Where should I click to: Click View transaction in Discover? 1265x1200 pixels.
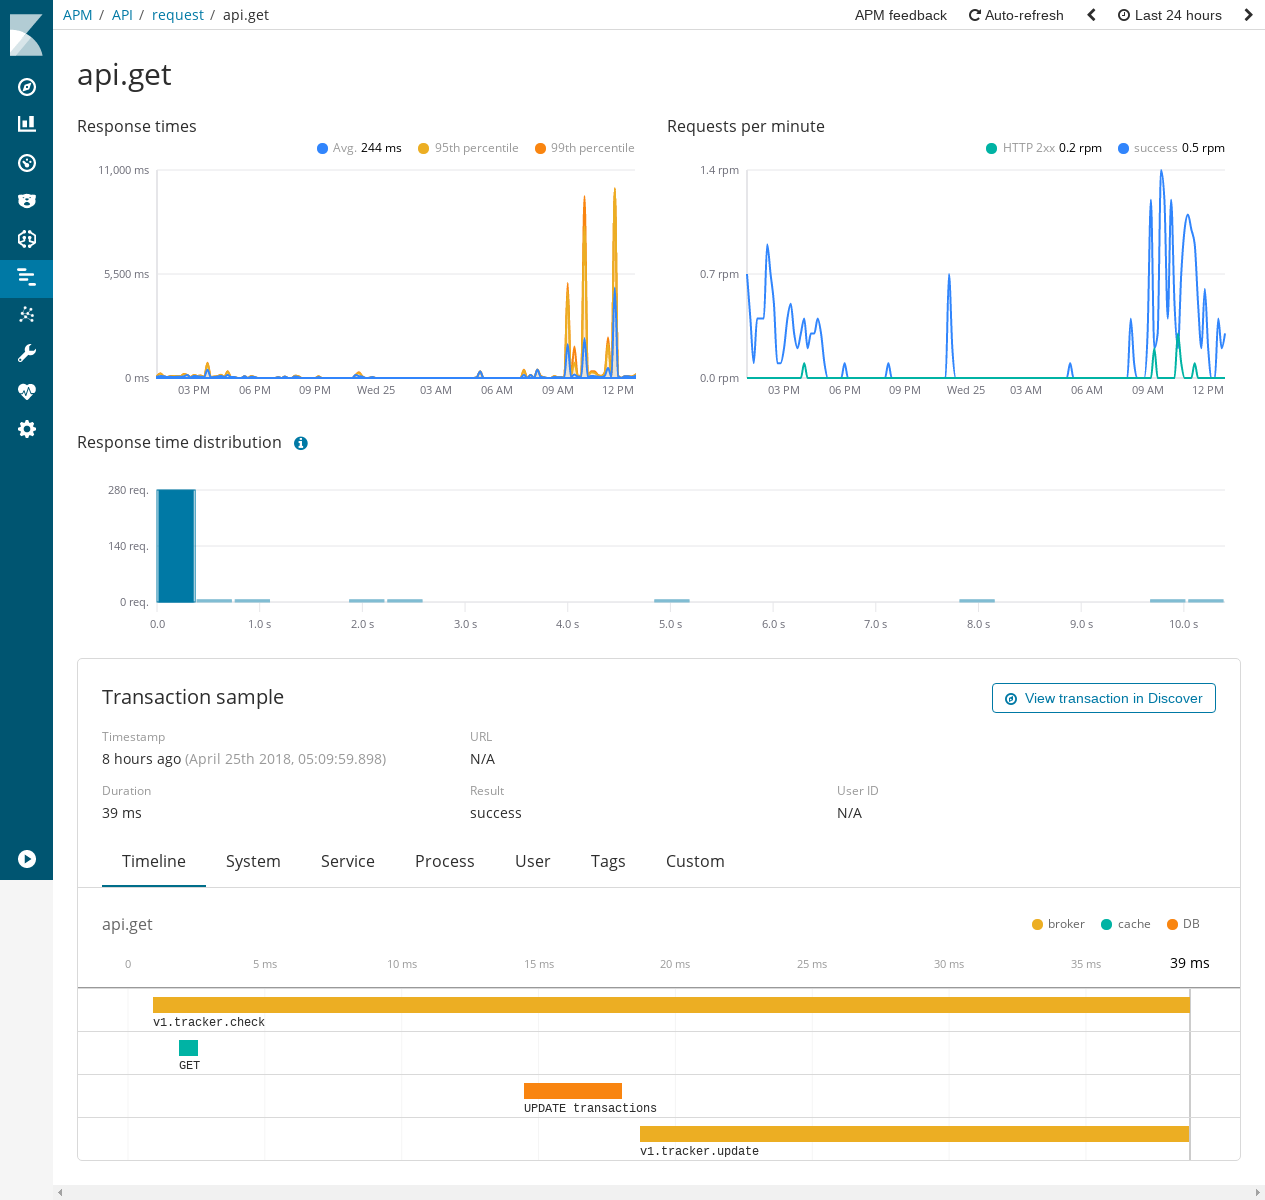point(1103,697)
